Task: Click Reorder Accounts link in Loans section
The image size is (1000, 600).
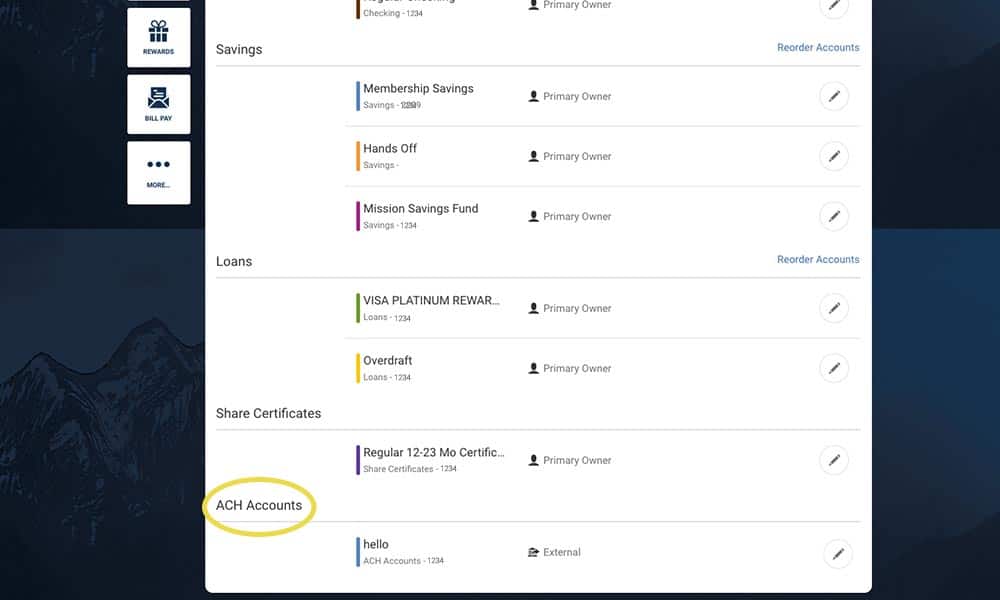Action: pos(818,260)
